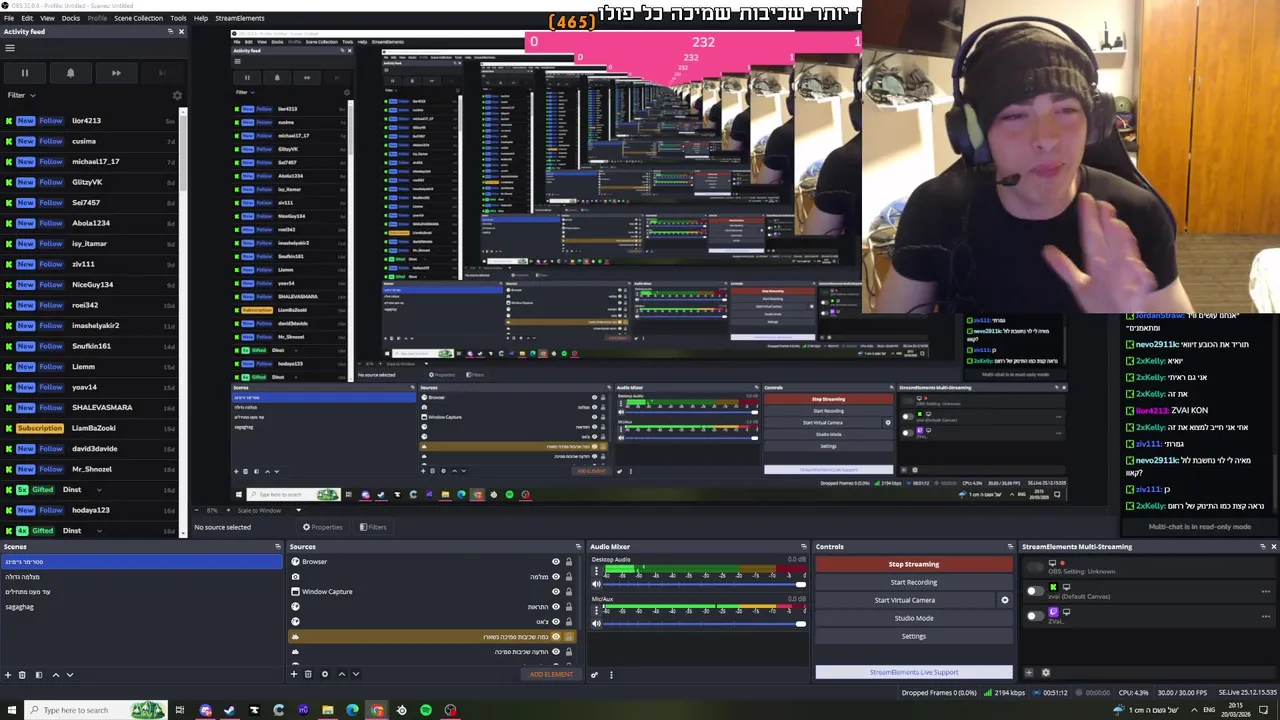Unlock the highlighted source row
Viewport: 1280px width, 720px height.
[x=569, y=637]
